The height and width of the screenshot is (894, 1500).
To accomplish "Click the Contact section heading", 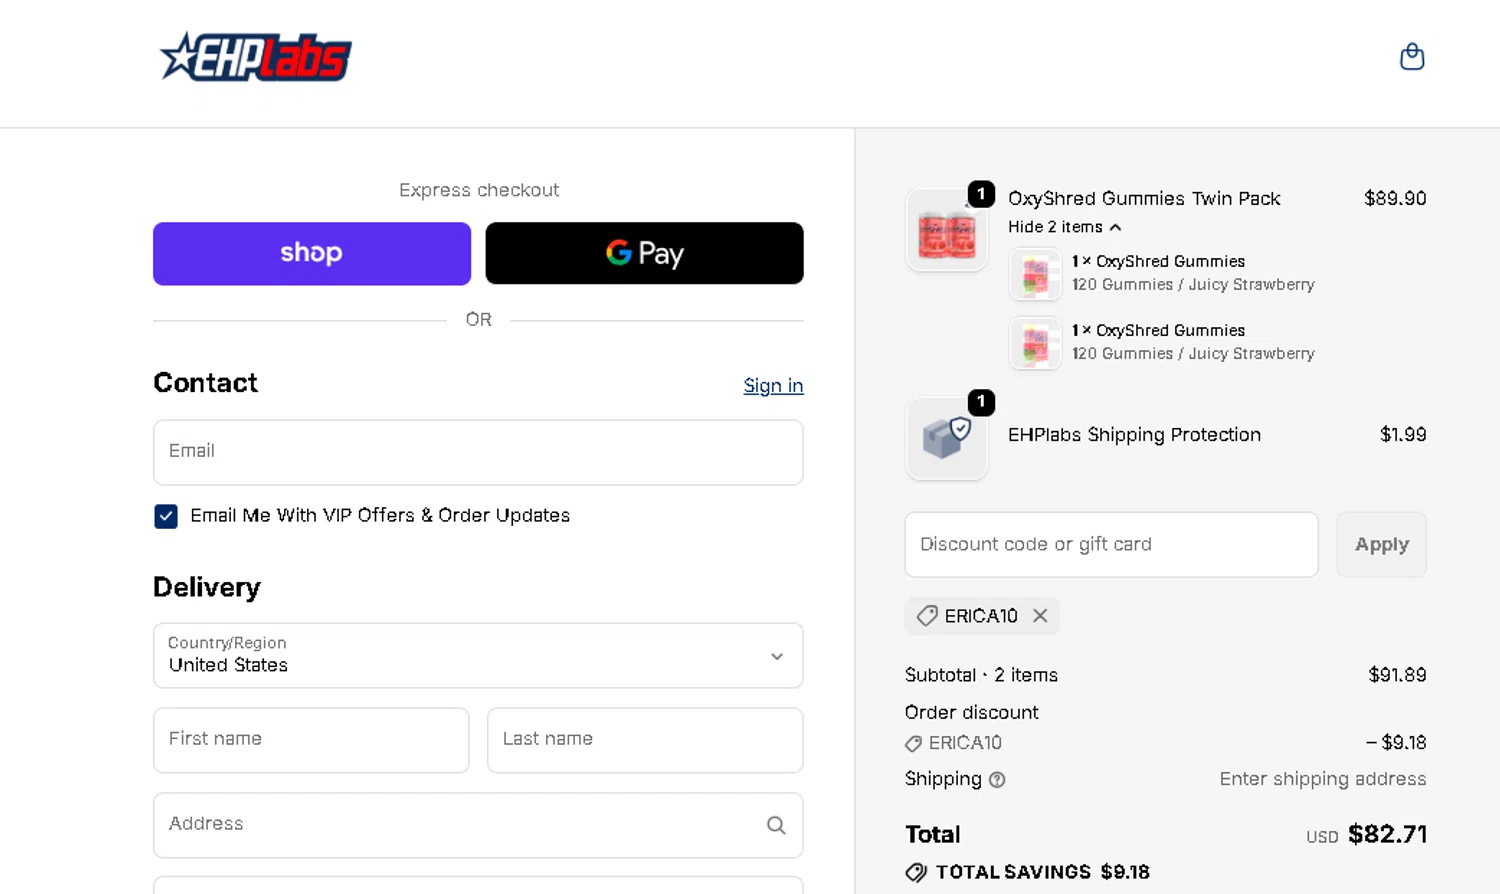I will click(205, 383).
